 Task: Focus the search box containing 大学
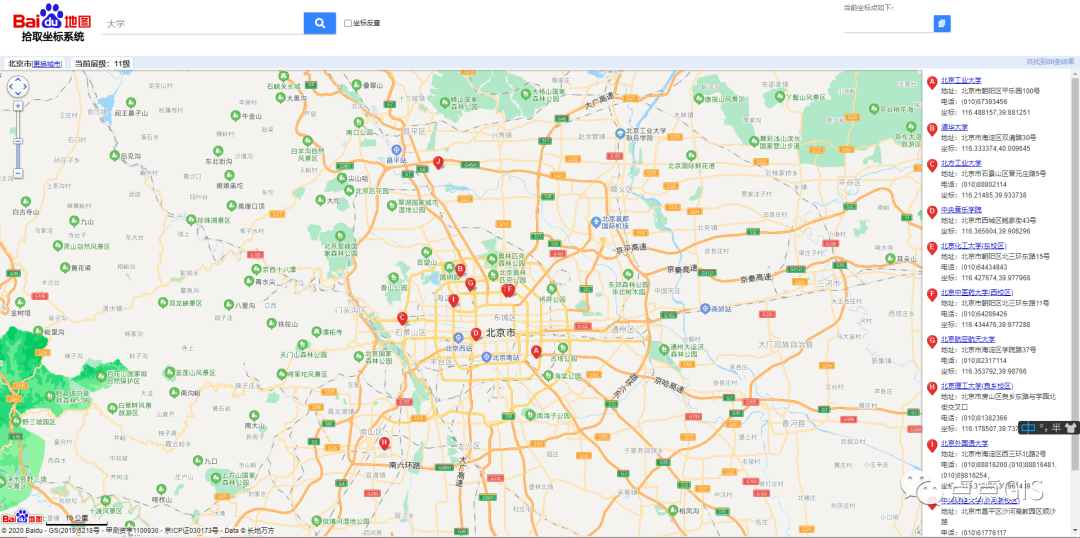pos(203,23)
